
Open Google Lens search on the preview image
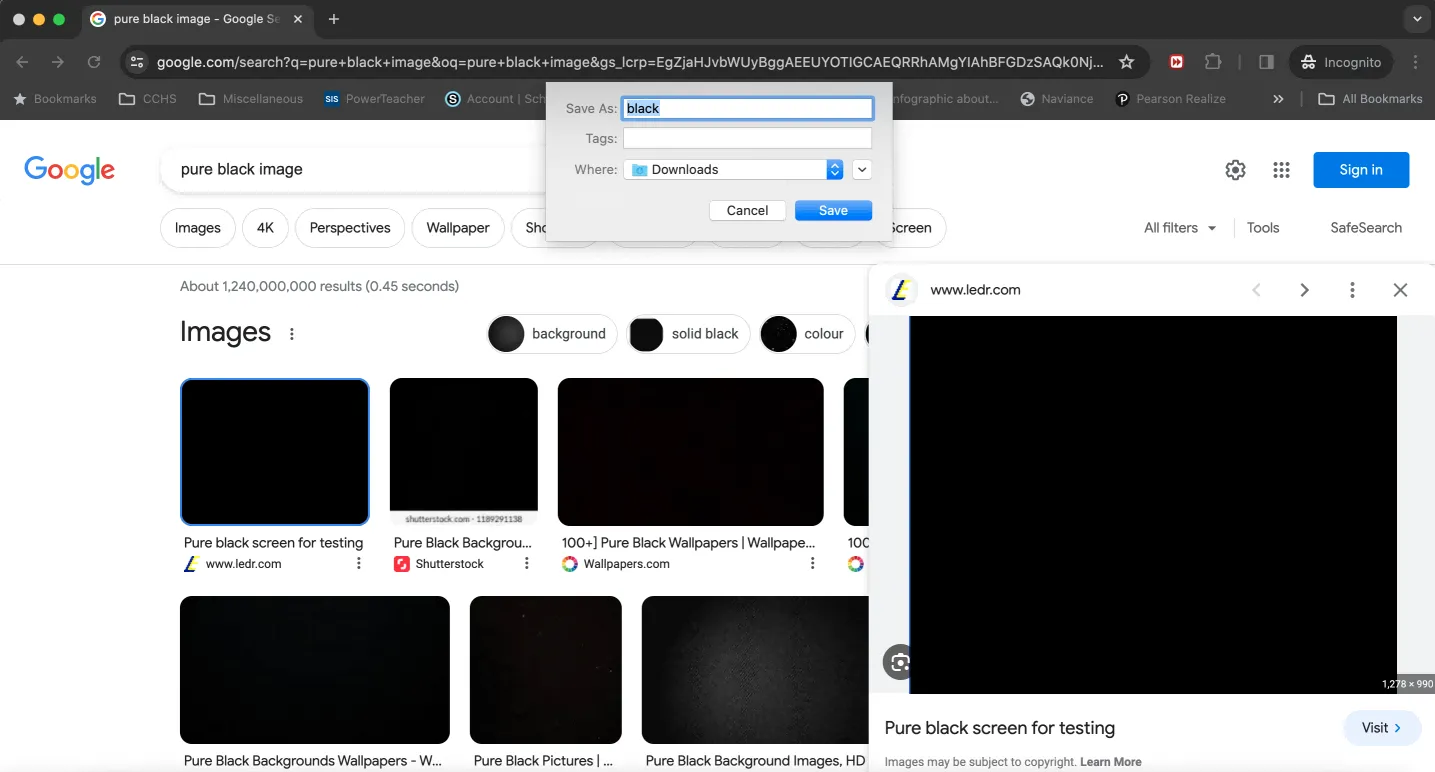pos(899,662)
